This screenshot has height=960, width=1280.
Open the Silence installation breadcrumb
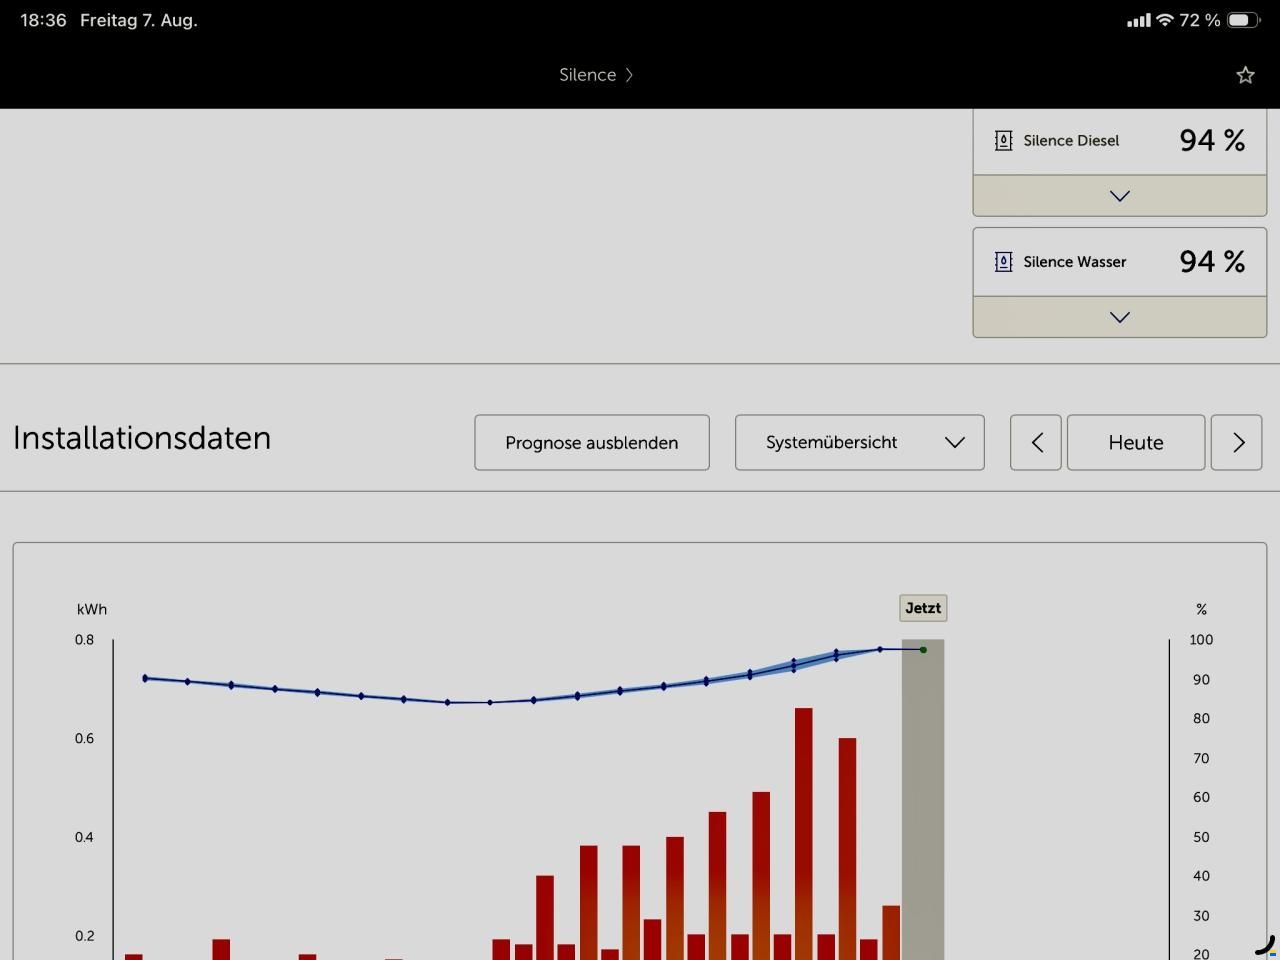point(596,75)
